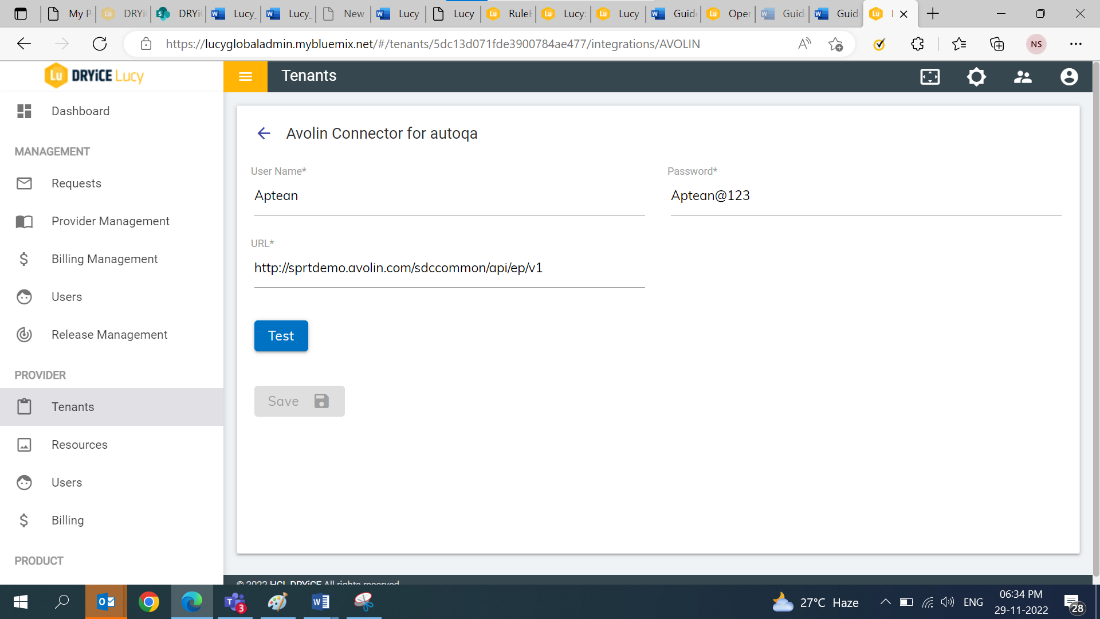The width and height of the screenshot is (1100, 619).
Task: Open Windows Start menu
Action: point(21,602)
